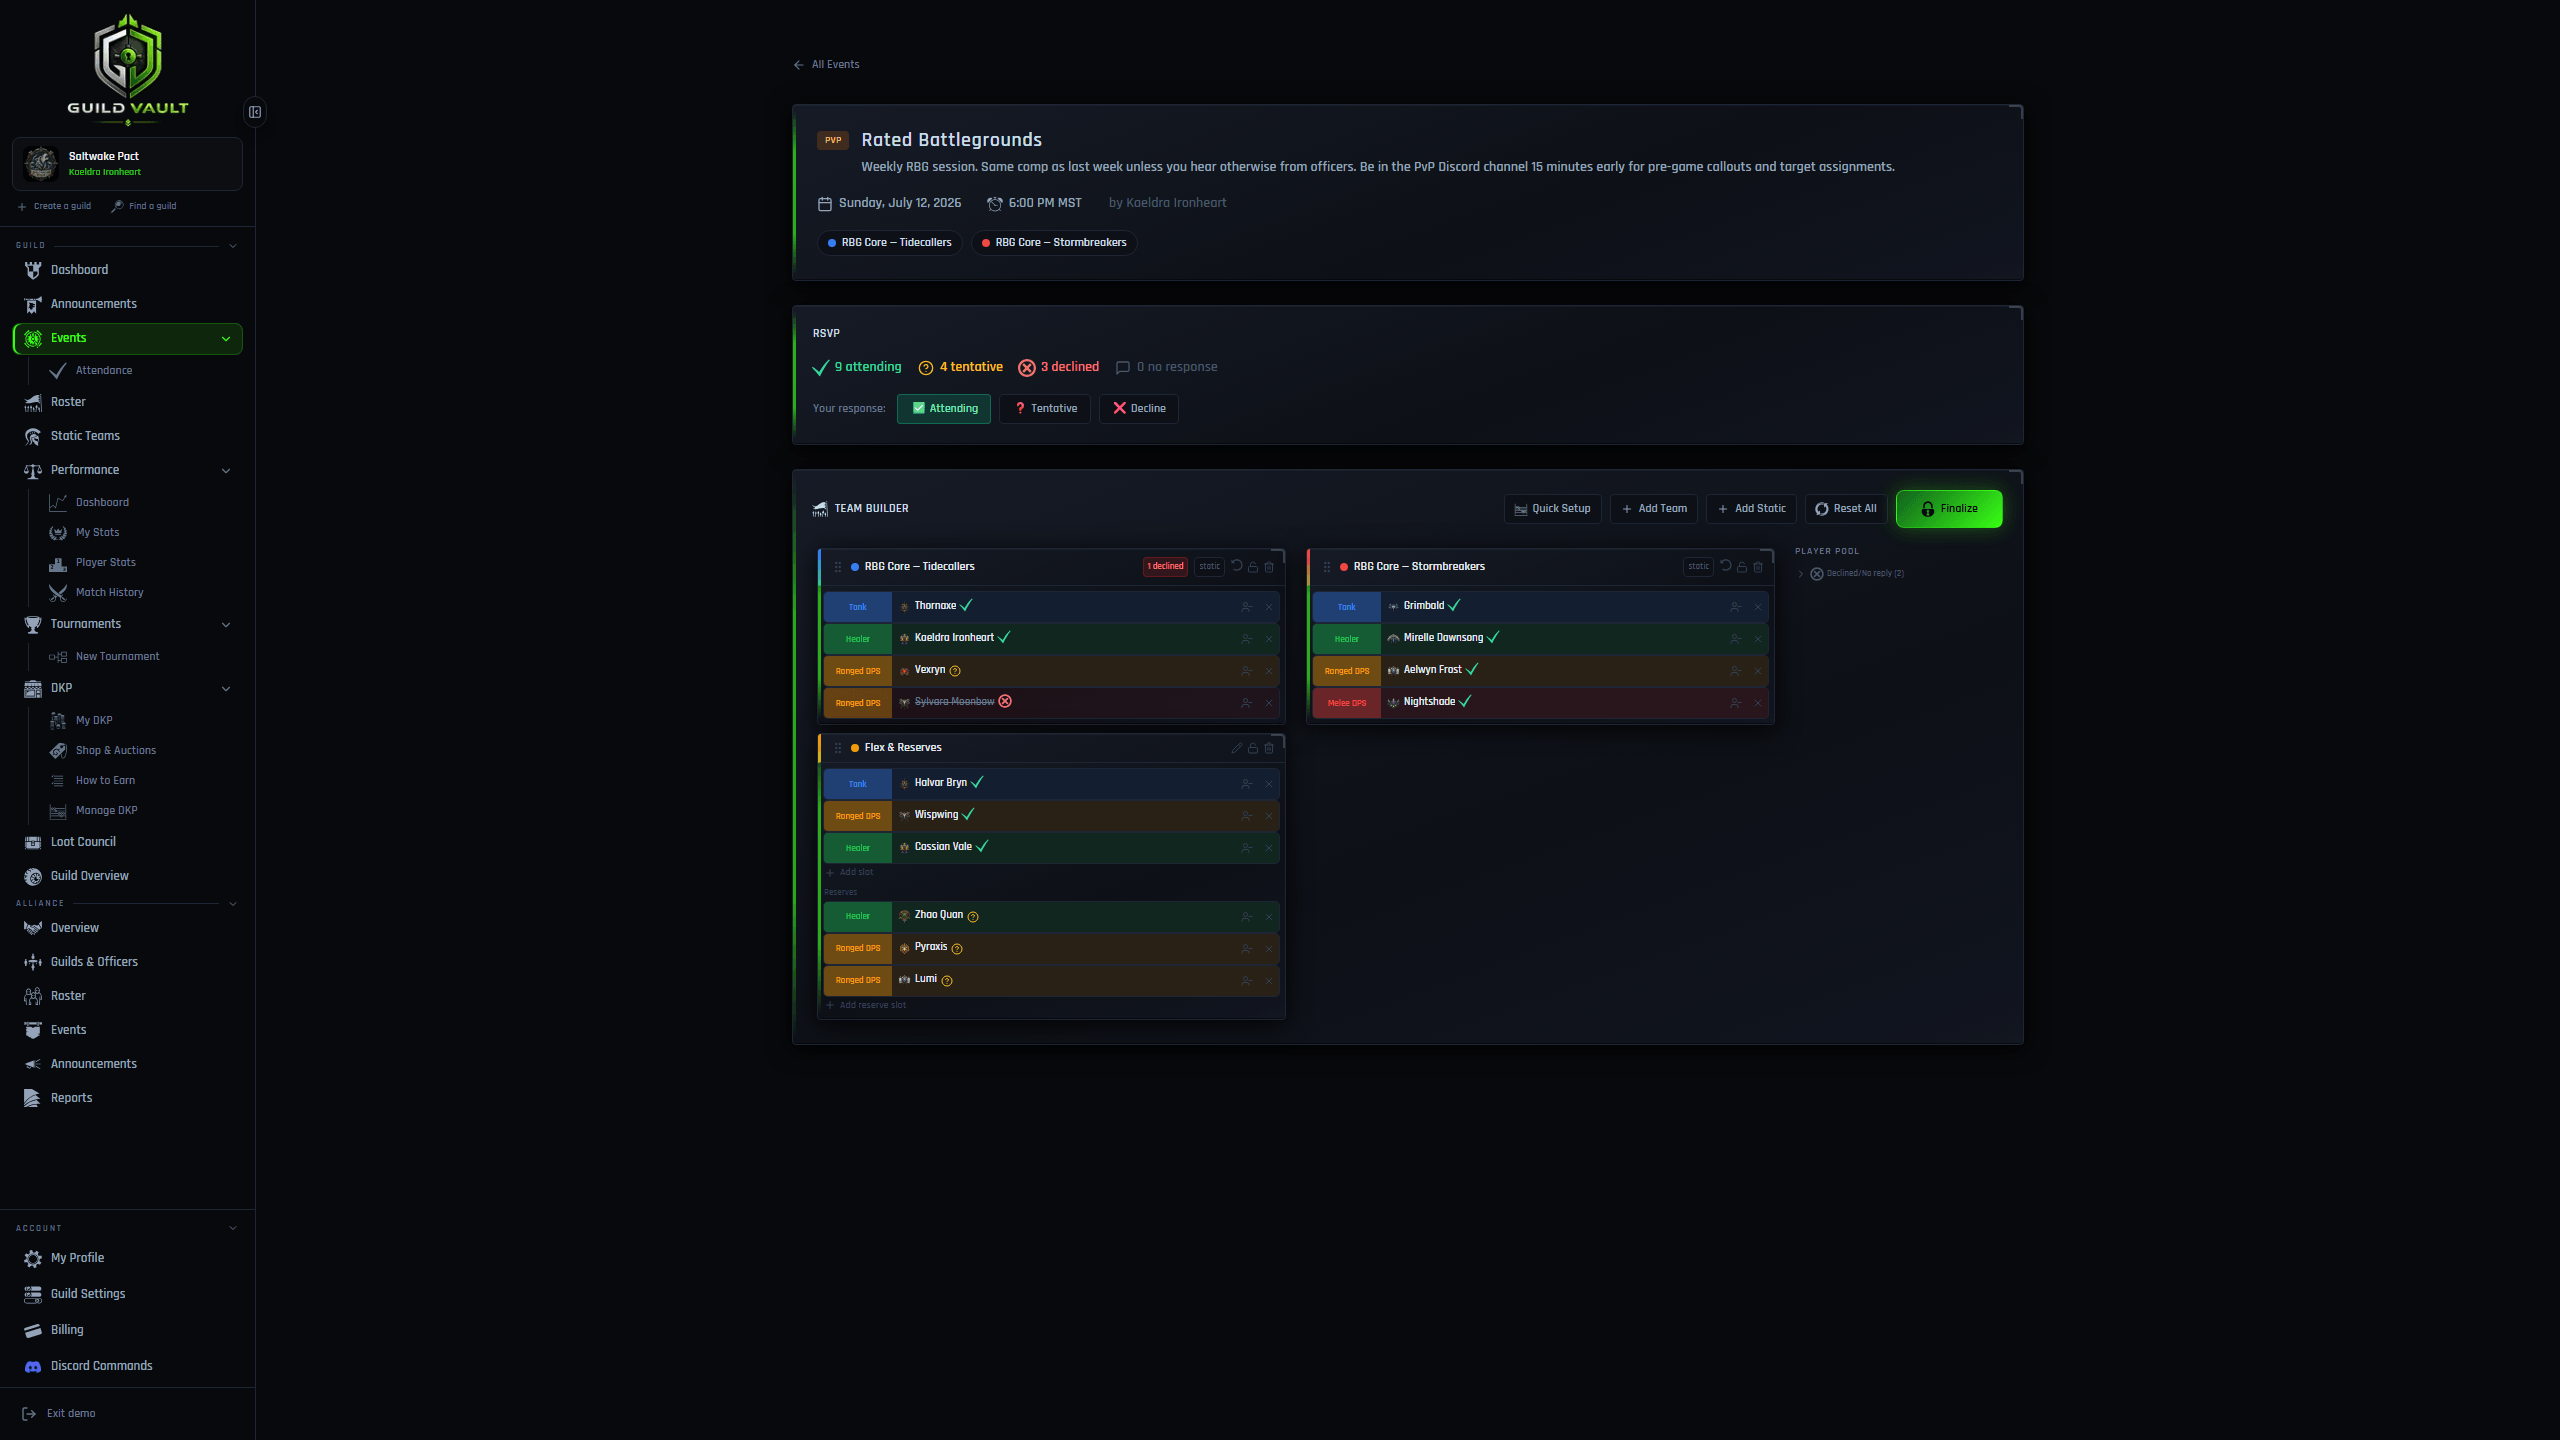Click Add reserve slot below Lumi
This screenshot has height=1440, width=2560.
(866, 1006)
